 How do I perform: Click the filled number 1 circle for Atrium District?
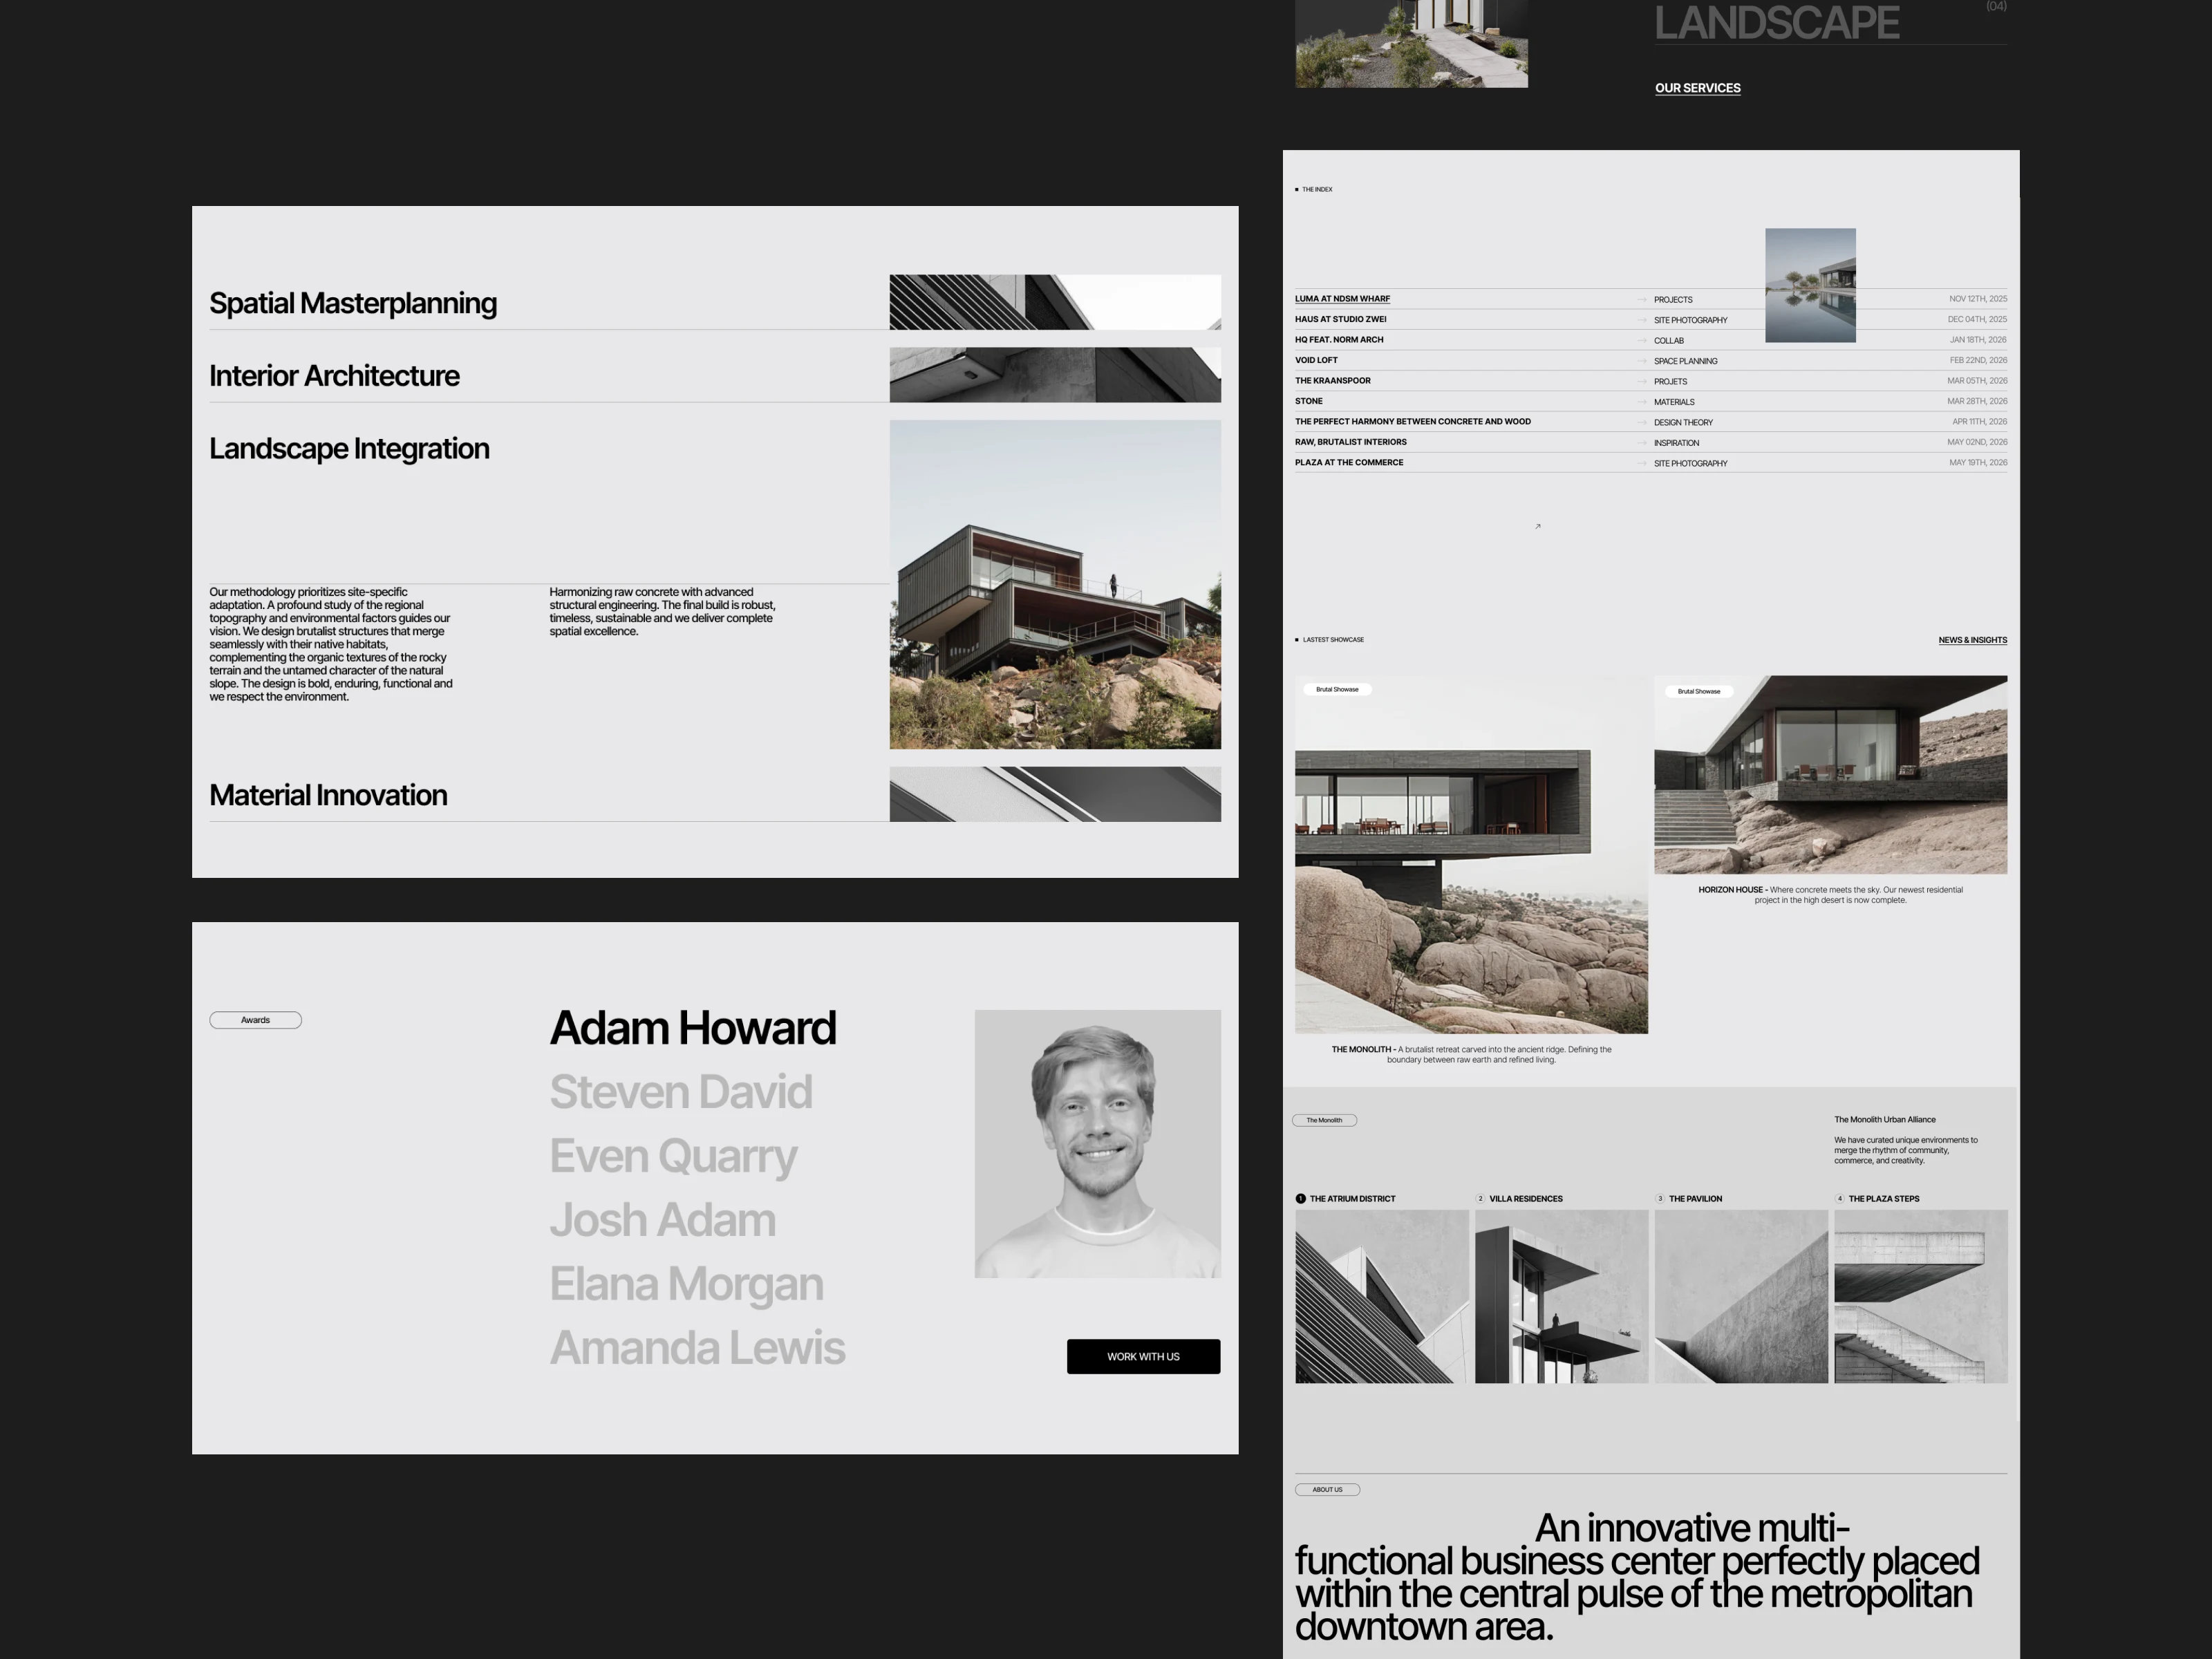coord(1301,1198)
